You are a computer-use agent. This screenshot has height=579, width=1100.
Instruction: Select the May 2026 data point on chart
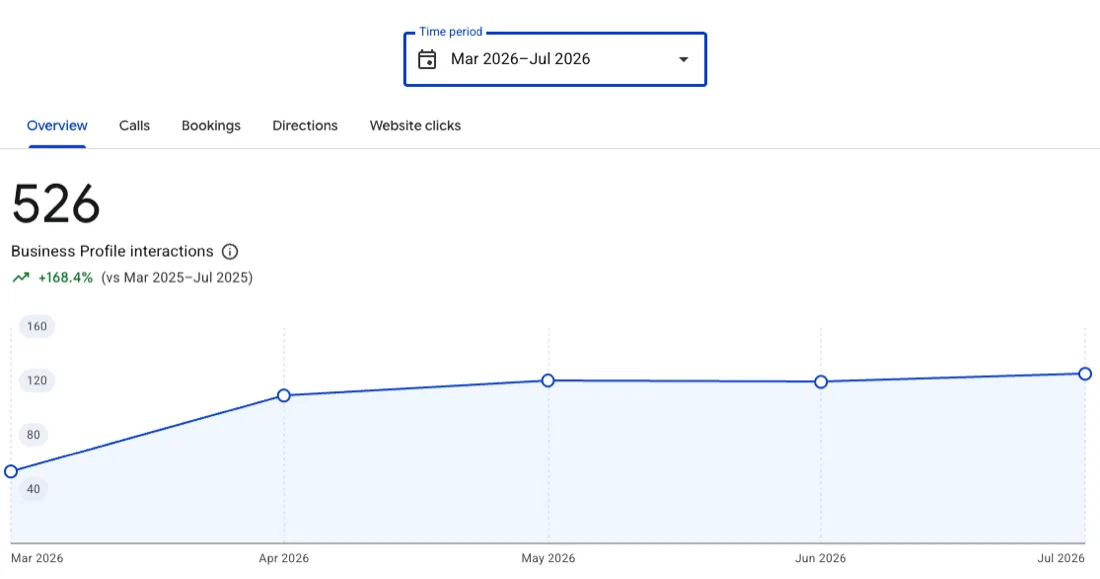pos(548,380)
